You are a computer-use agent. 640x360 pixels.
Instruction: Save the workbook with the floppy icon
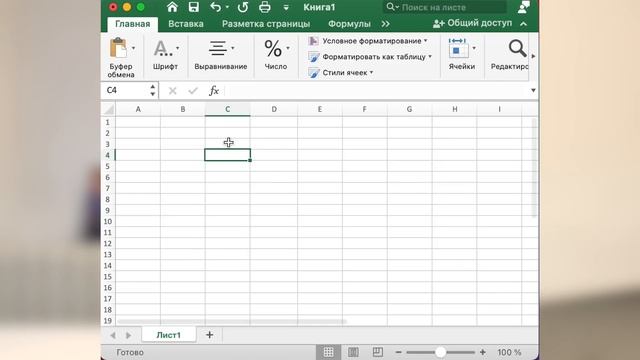(193, 7)
